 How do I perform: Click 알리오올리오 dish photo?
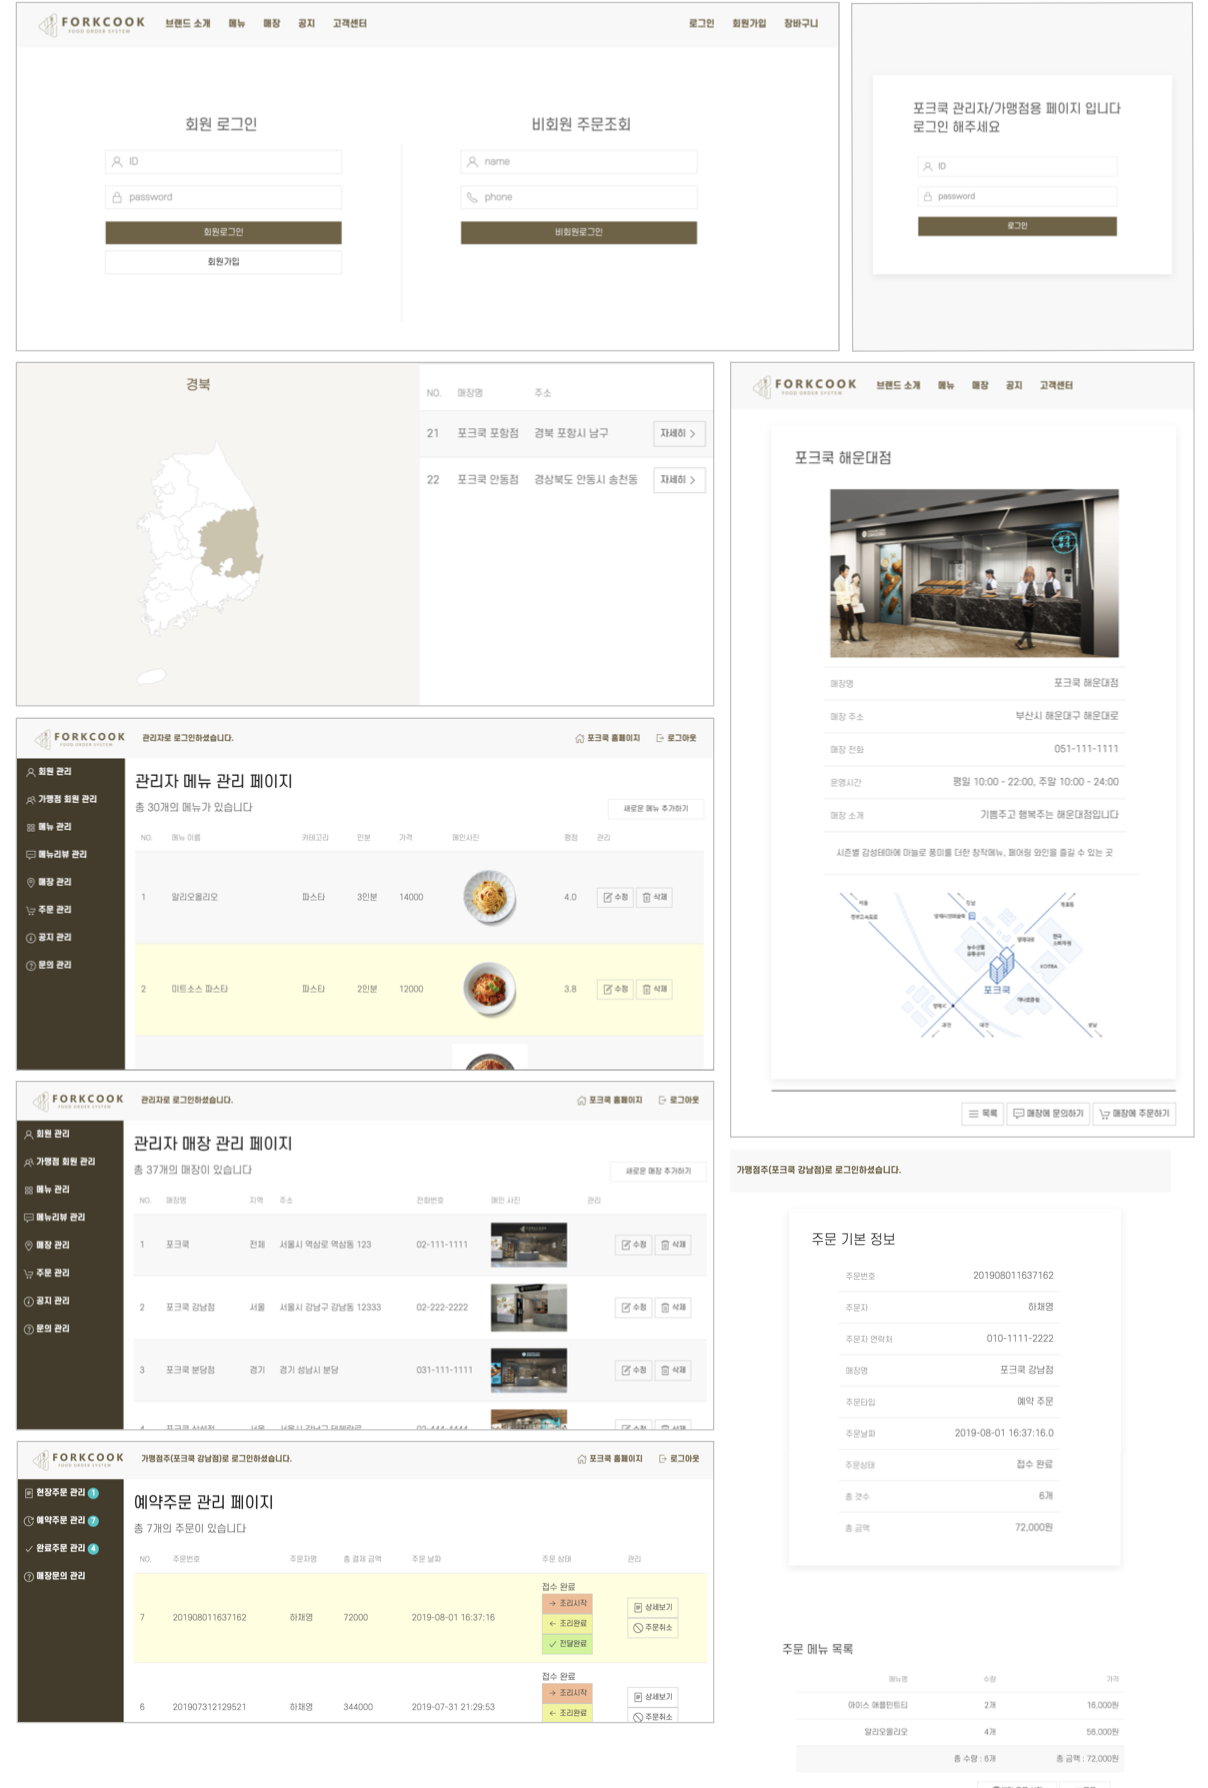pyautogui.click(x=490, y=897)
